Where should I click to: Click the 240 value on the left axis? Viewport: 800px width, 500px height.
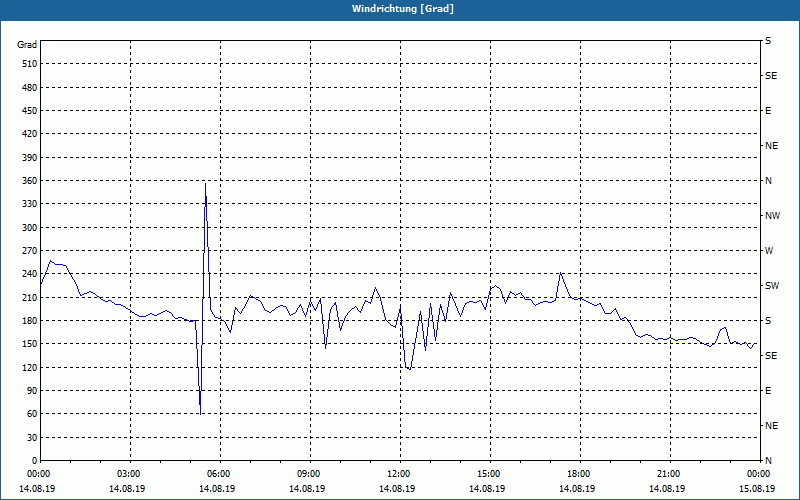point(30,274)
